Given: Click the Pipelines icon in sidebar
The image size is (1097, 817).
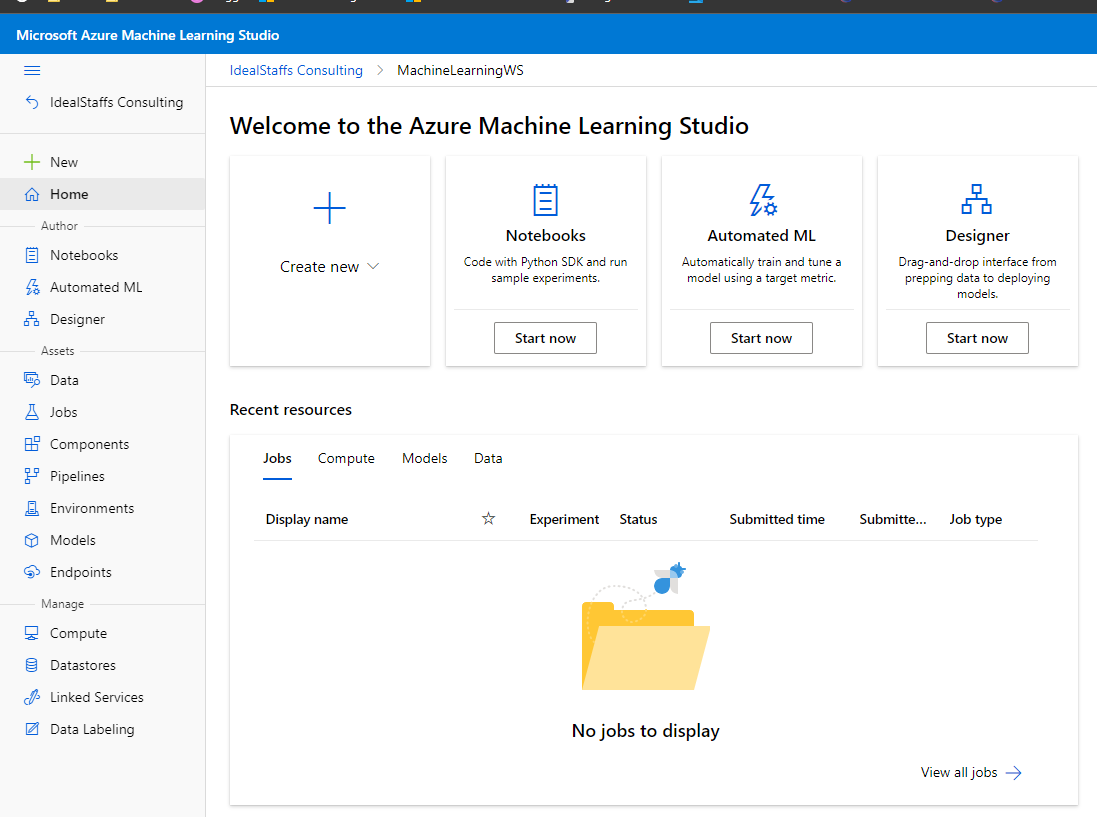Looking at the screenshot, I should pos(32,476).
